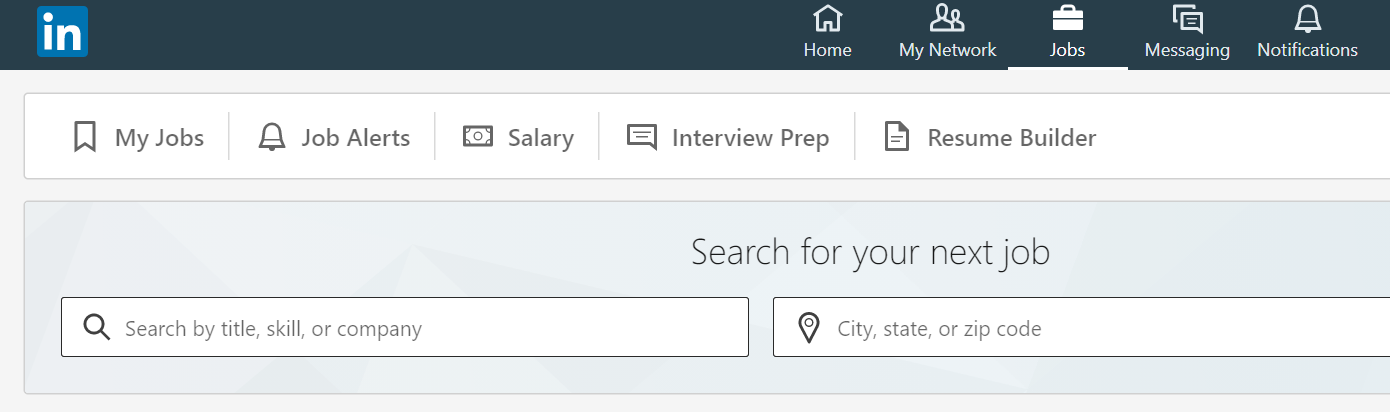
Task: Open the Interview Prep text link
Action: pos(751,138)
